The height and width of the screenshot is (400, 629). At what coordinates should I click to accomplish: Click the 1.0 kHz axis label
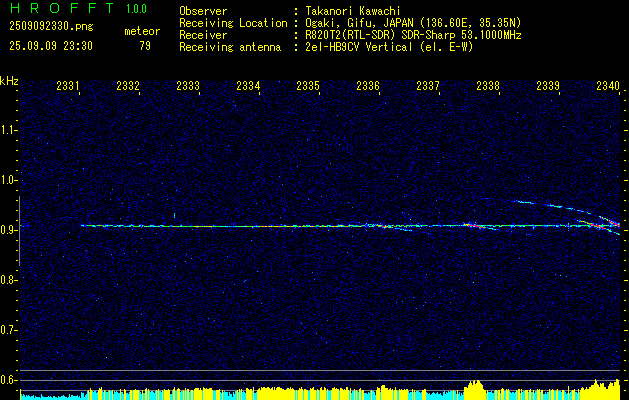pos(8,180)
